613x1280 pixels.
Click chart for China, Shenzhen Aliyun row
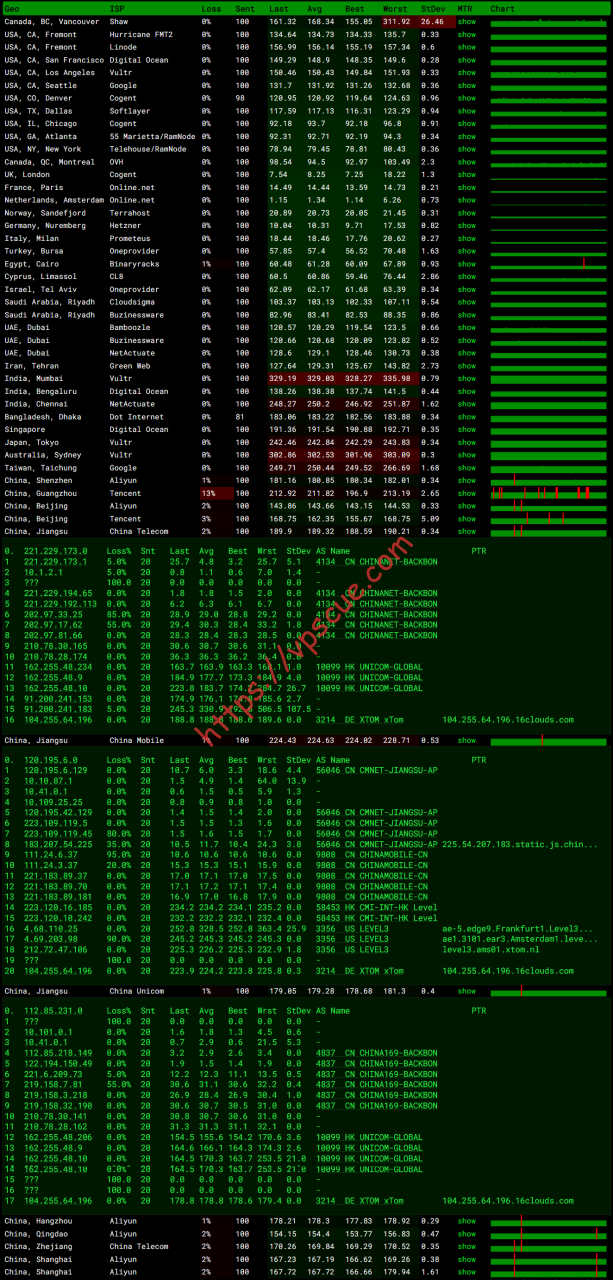(548, 481)
